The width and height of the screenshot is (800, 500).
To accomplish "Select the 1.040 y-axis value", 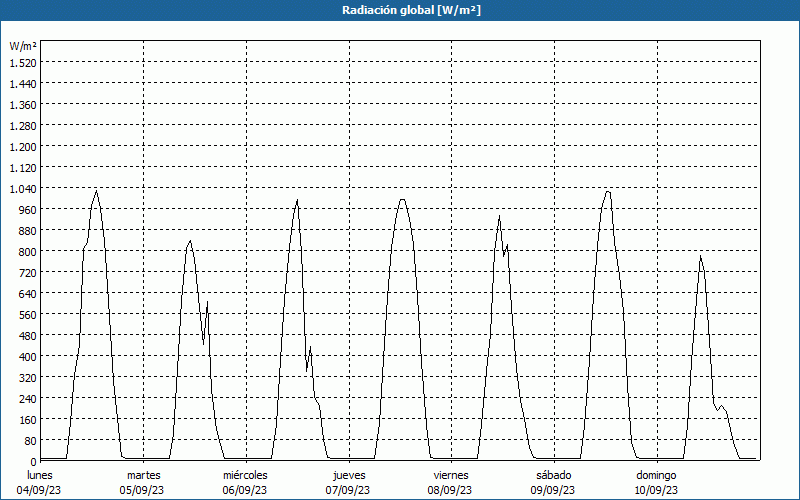I will (x=23, y=189).
